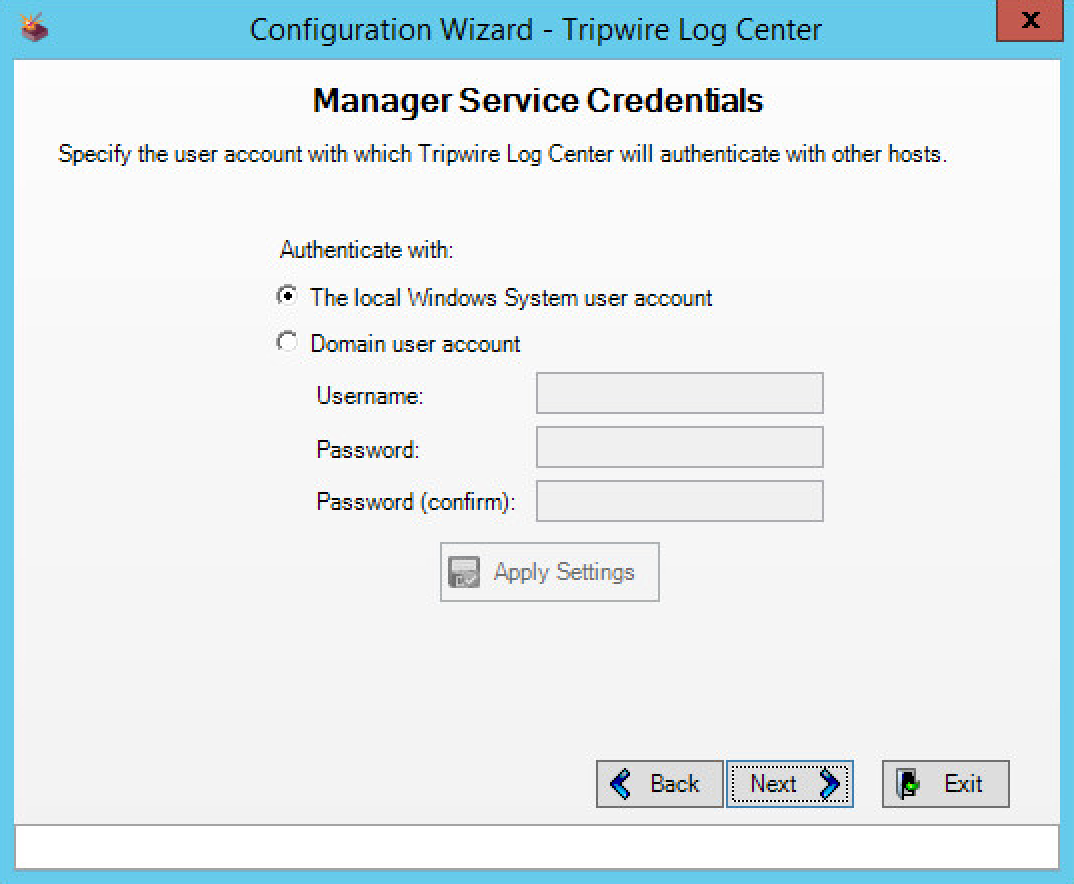Click the "Authenticate with:" label
This screenshot has height=884, width=1074.
366,250
